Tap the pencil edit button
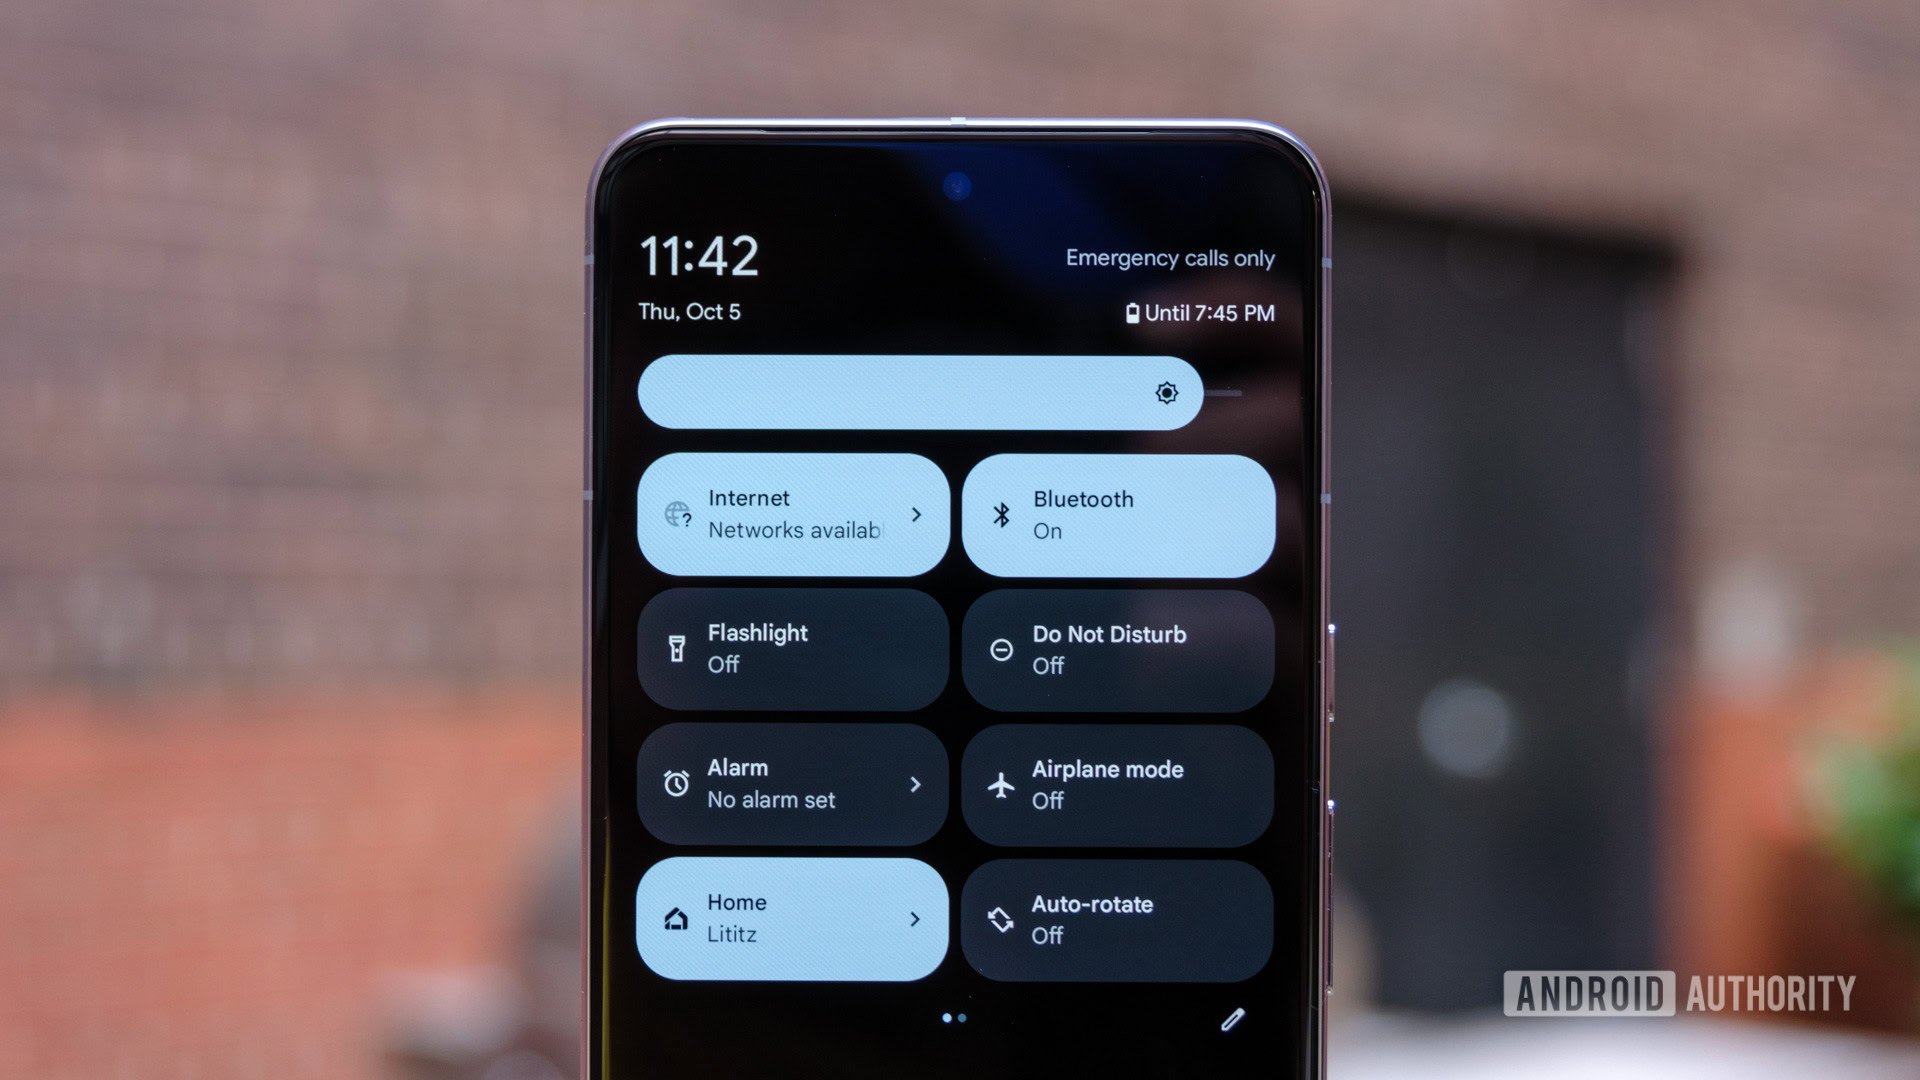This screenshot has height=1080, width=1920. [x=1232, y=1015]
